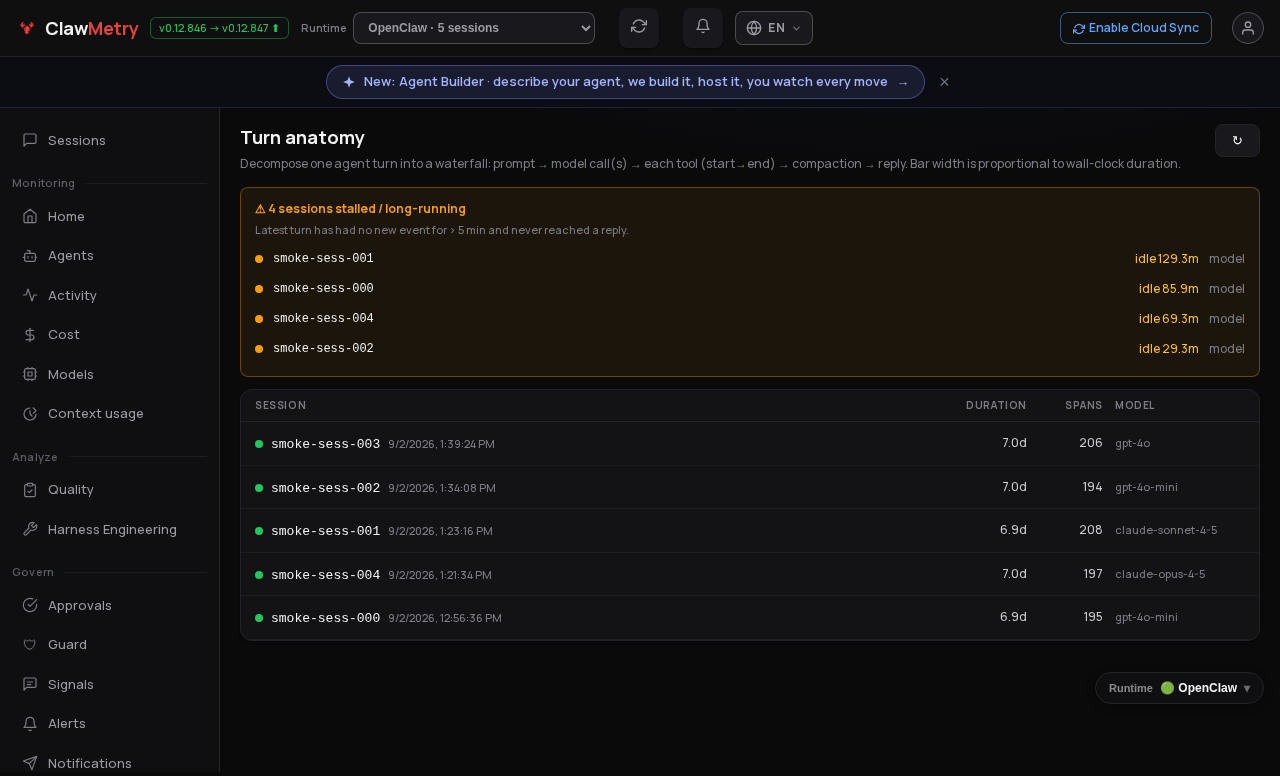Click Enable Cloud Sync button

(x=1136, y=28)
